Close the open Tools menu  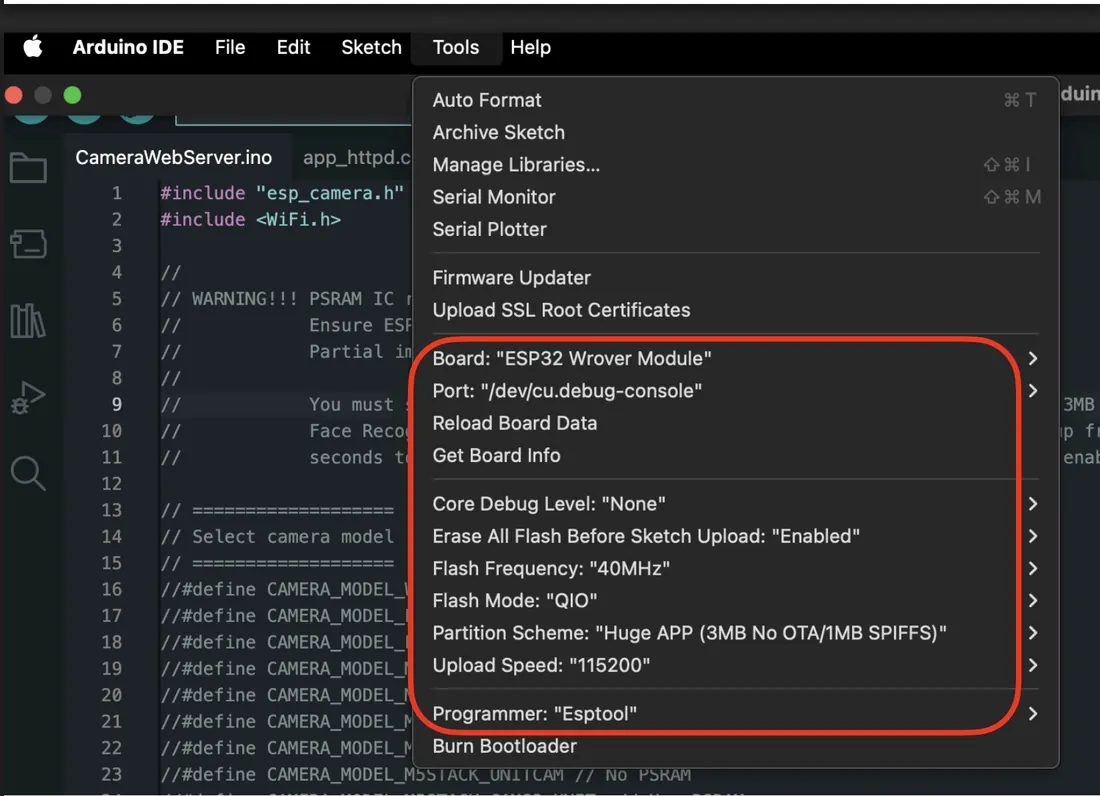click(456, 47)
